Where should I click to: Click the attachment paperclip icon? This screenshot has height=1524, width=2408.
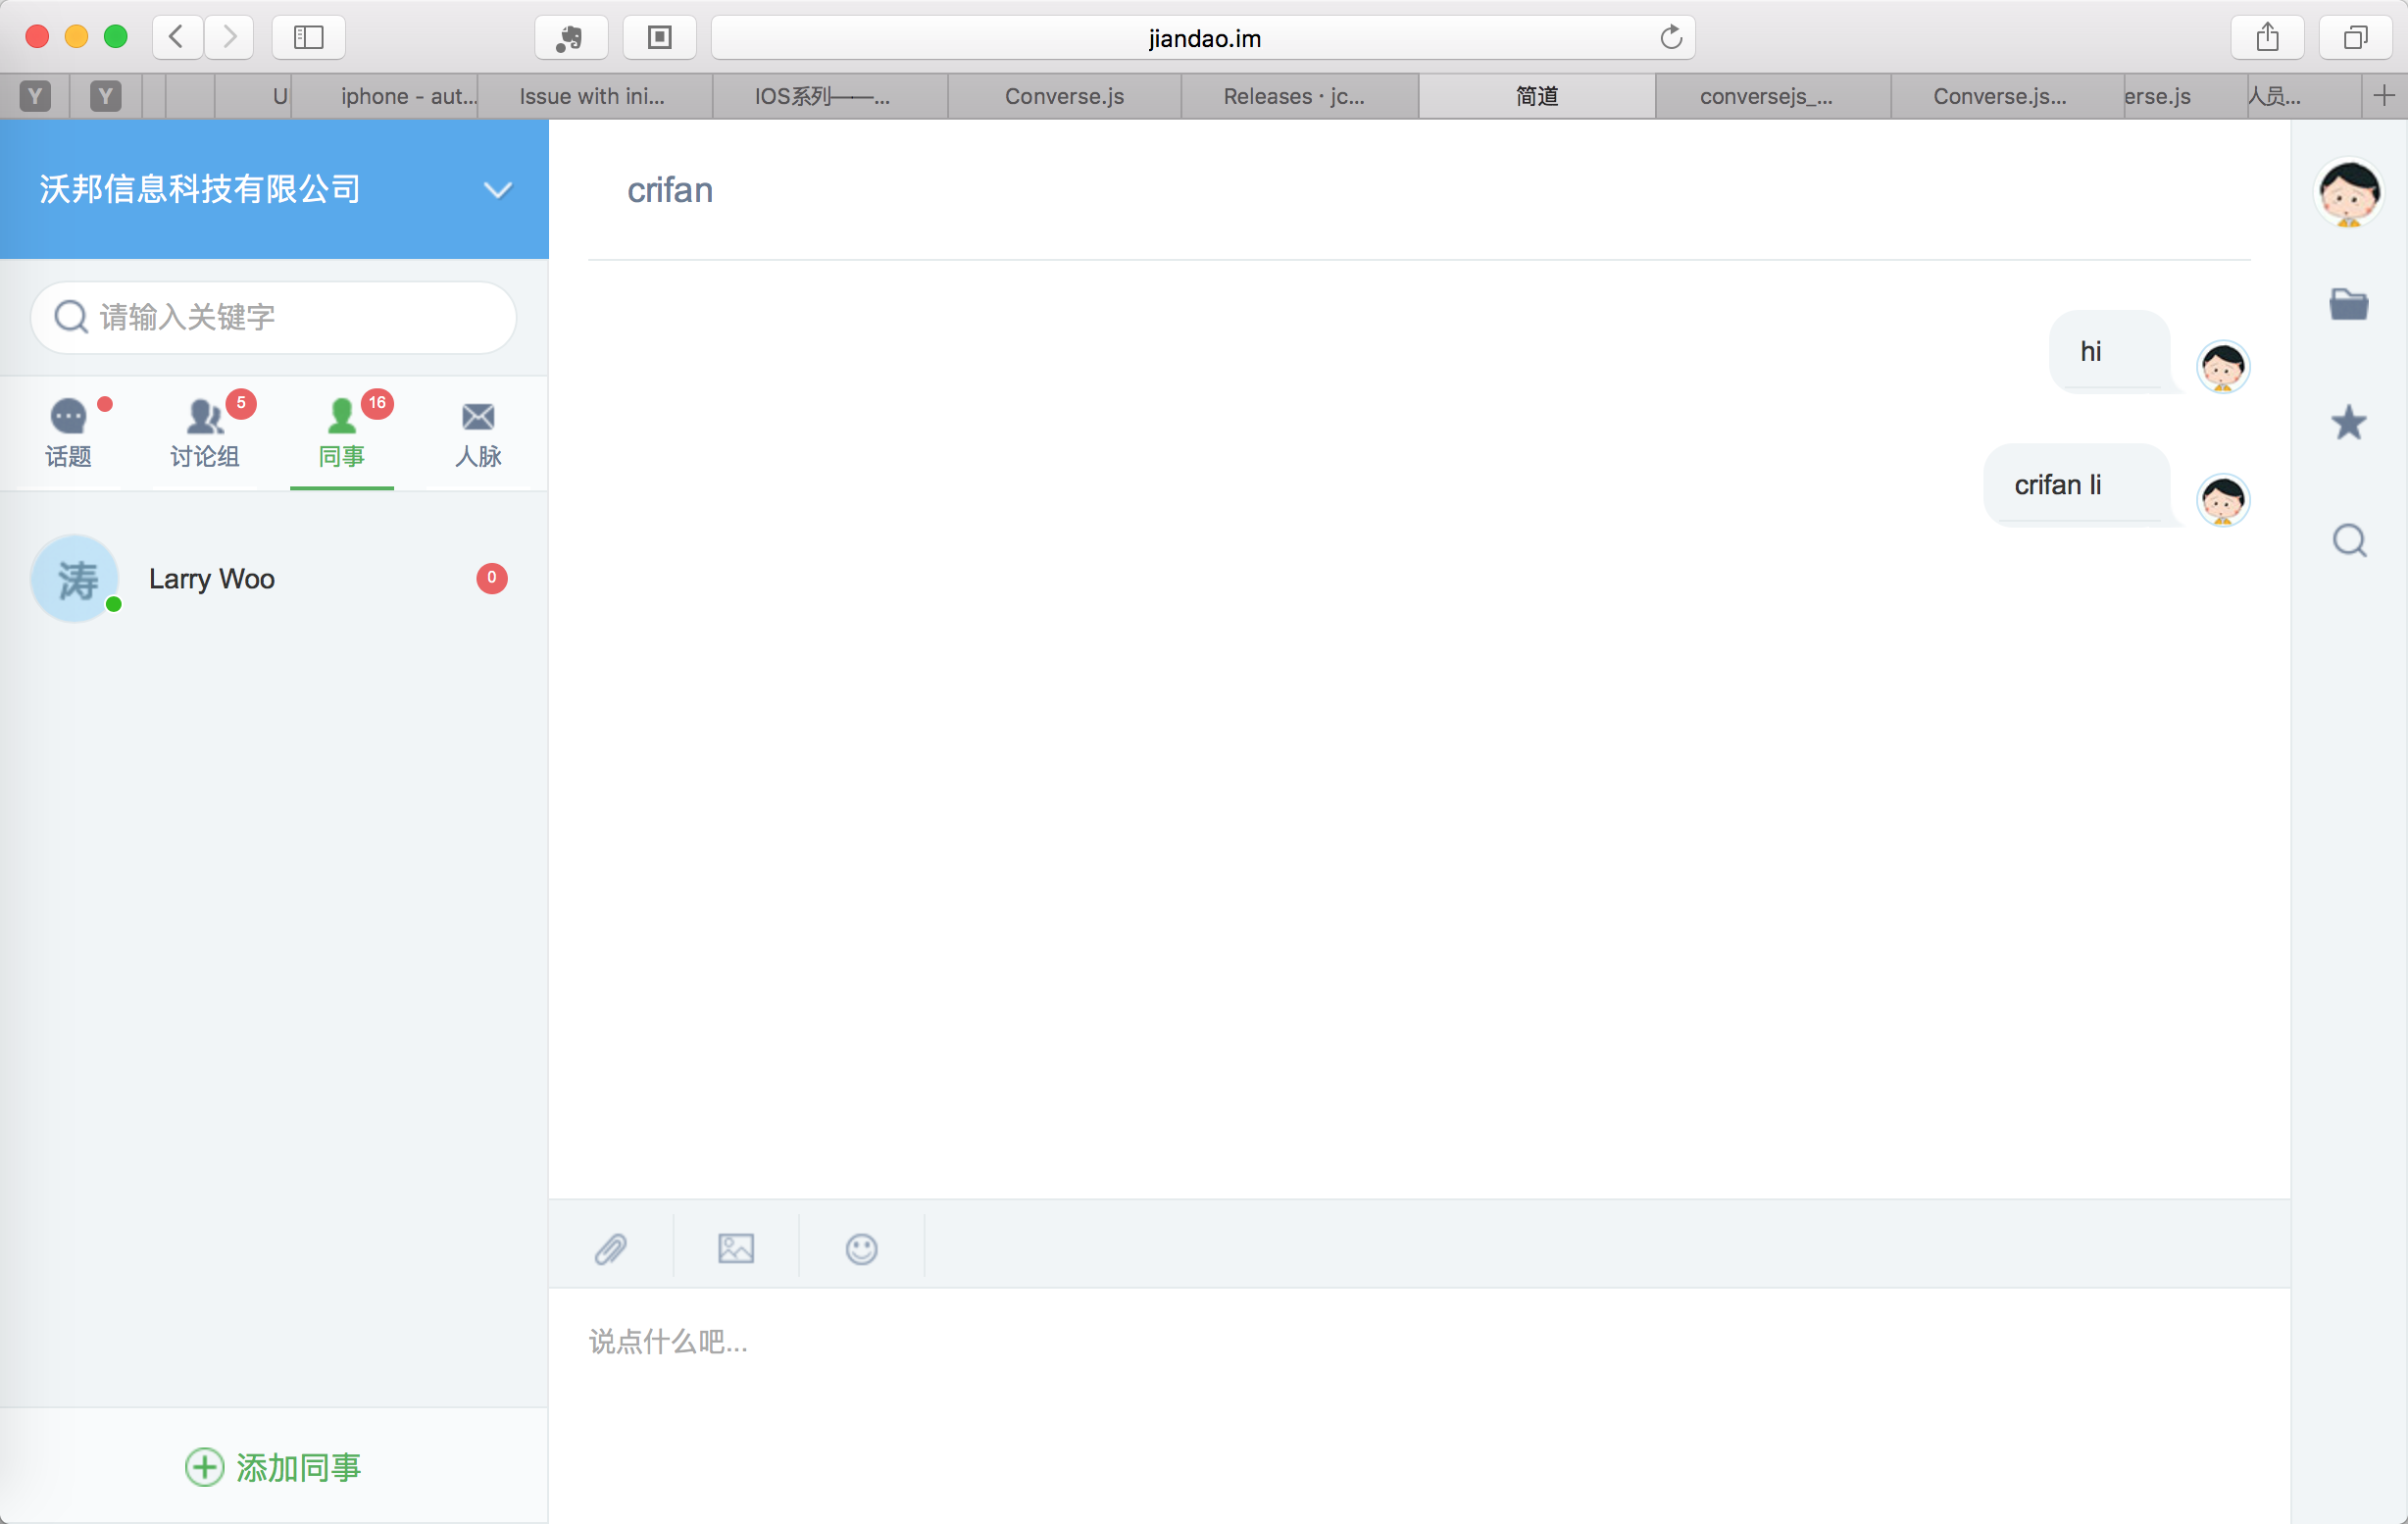[x=611, y=1248]
